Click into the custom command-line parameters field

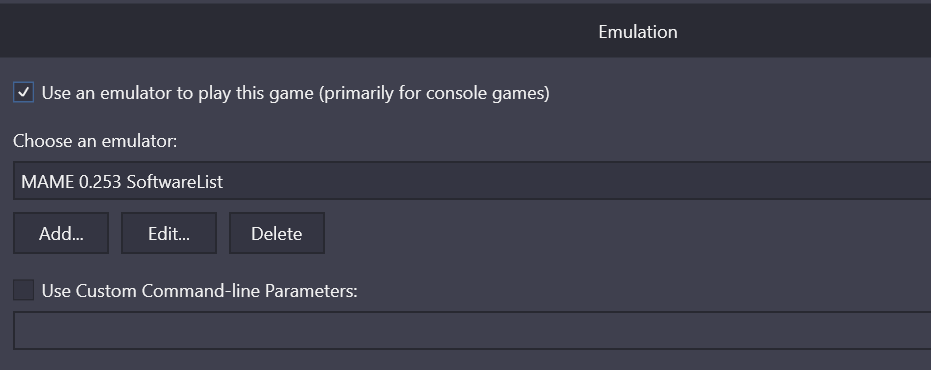[x=472, y=330]
